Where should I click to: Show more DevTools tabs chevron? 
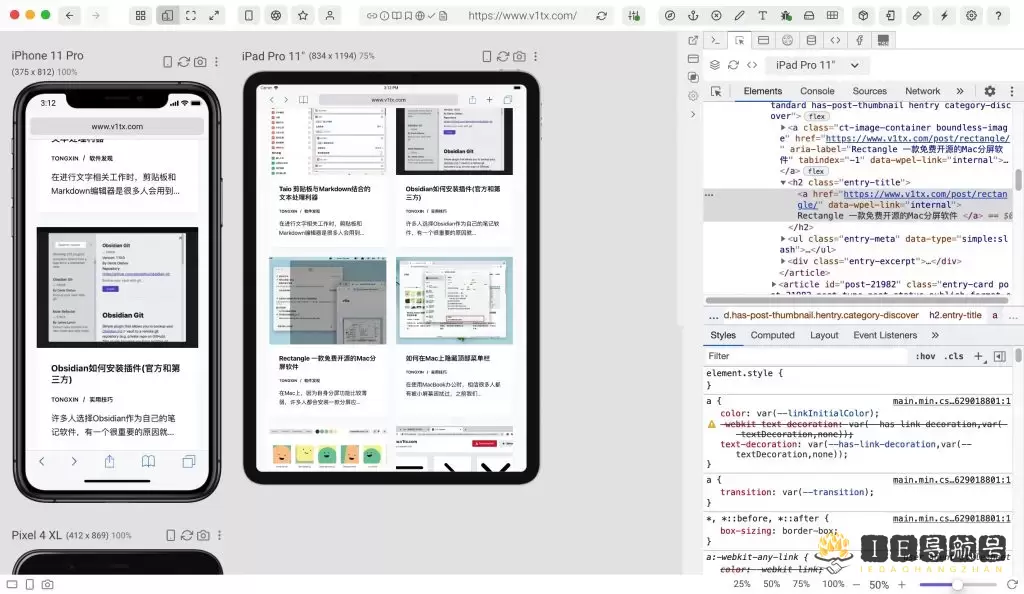(x=959, y=91)
